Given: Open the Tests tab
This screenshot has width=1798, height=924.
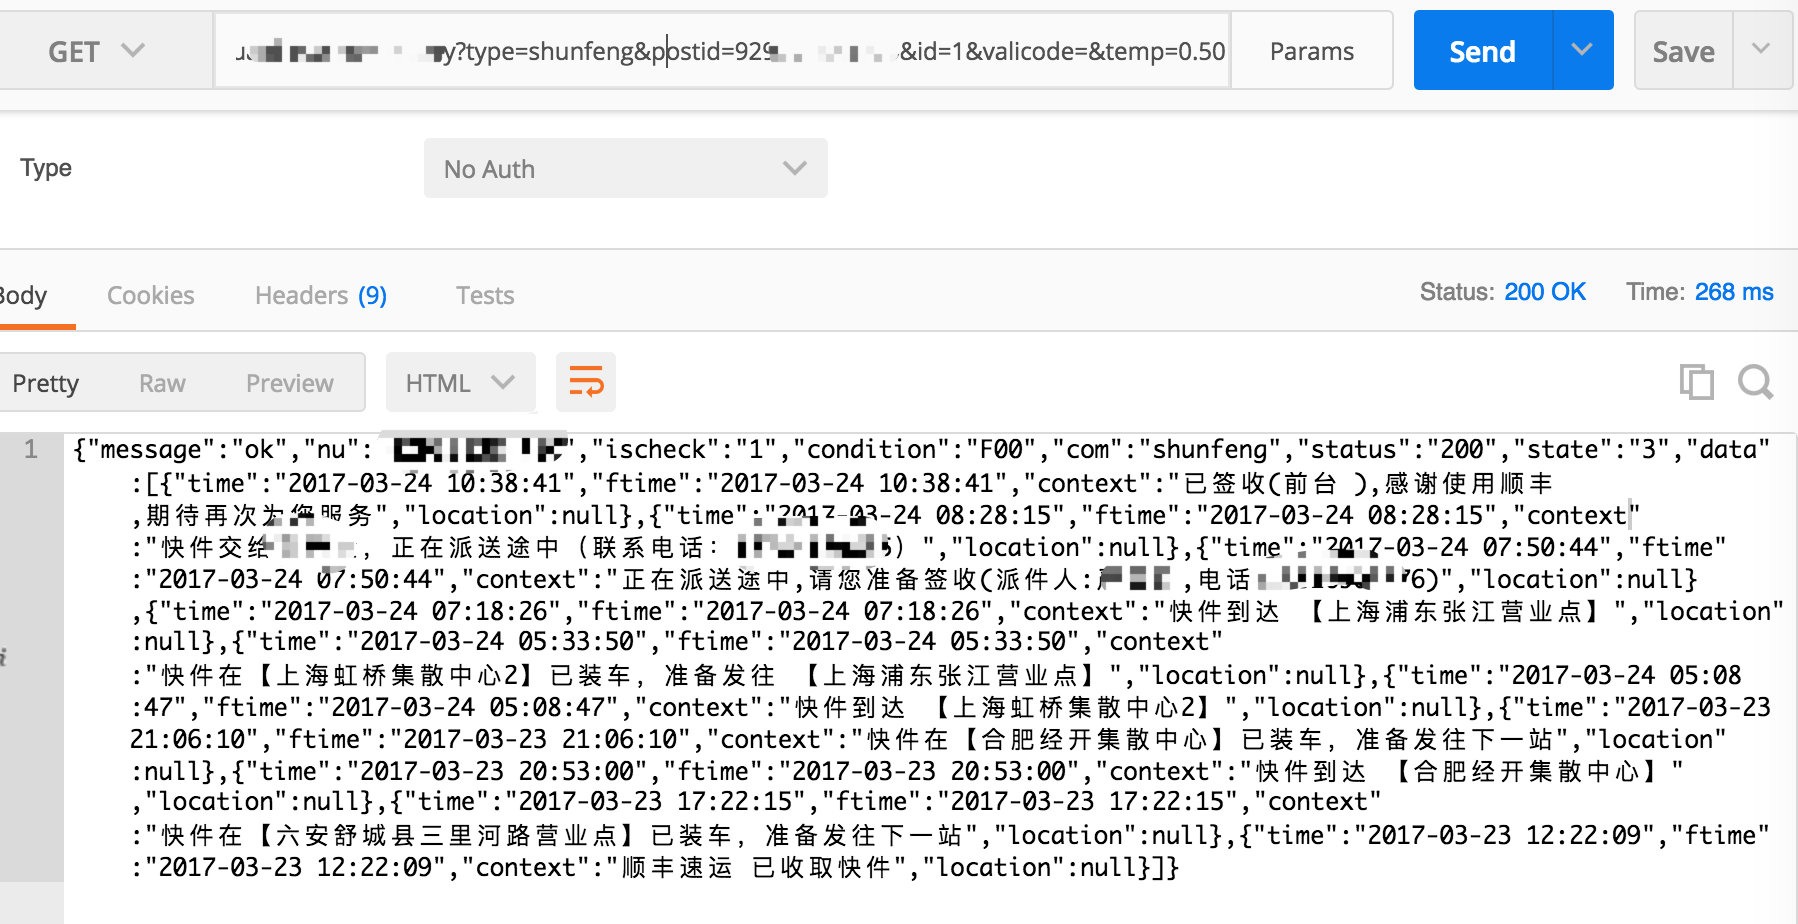Looking at the screenshot, I should point(485,296).
